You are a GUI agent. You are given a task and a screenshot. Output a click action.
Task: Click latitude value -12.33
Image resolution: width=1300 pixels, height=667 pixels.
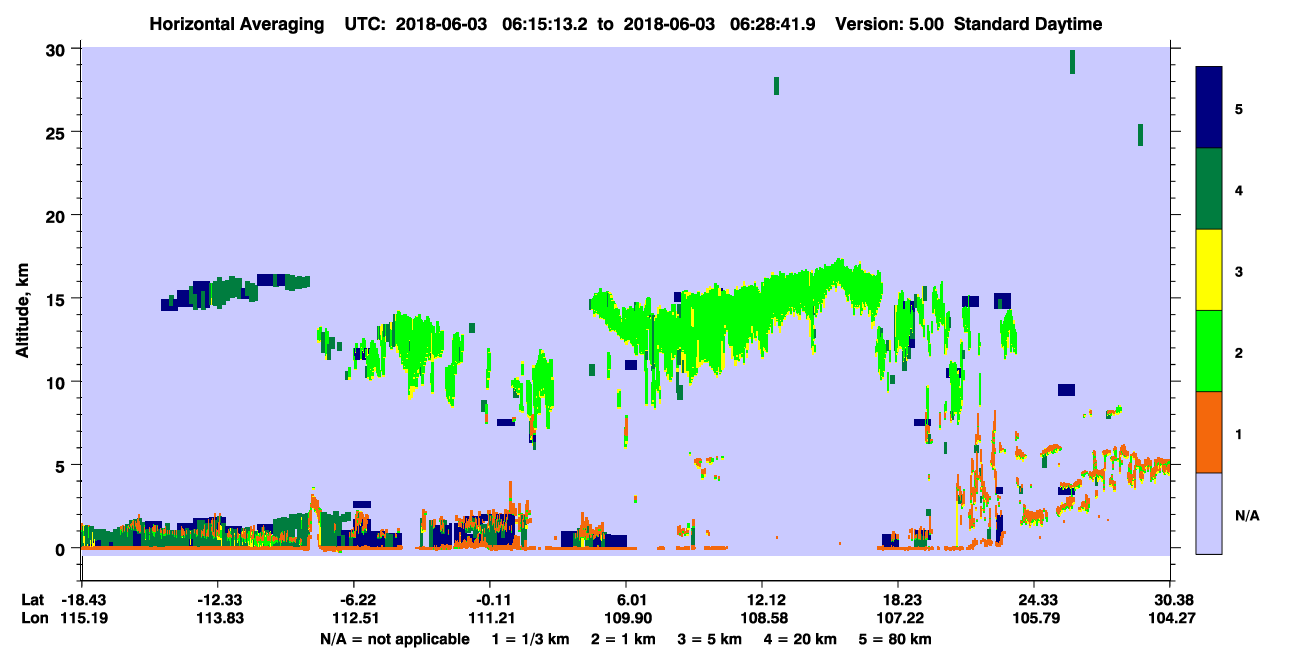(x=216, y=599)
